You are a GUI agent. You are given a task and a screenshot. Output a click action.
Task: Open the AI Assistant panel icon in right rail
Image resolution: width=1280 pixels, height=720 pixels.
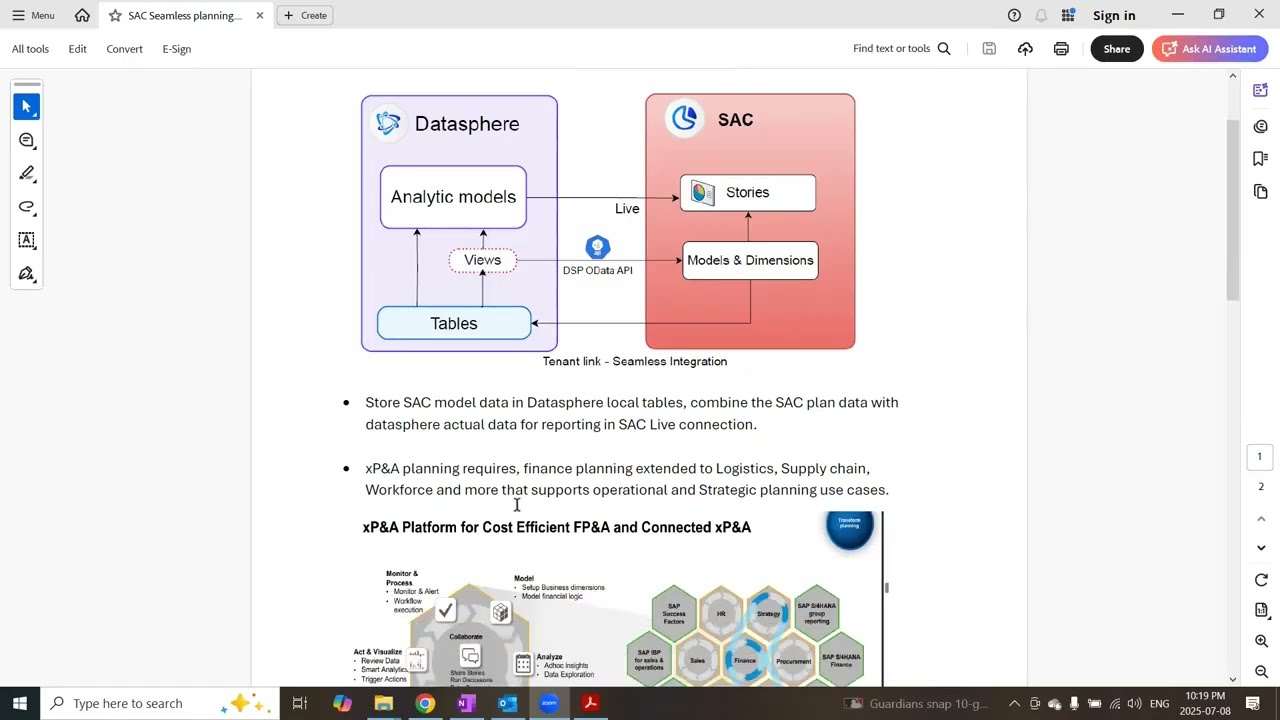tap(1261, 91)
